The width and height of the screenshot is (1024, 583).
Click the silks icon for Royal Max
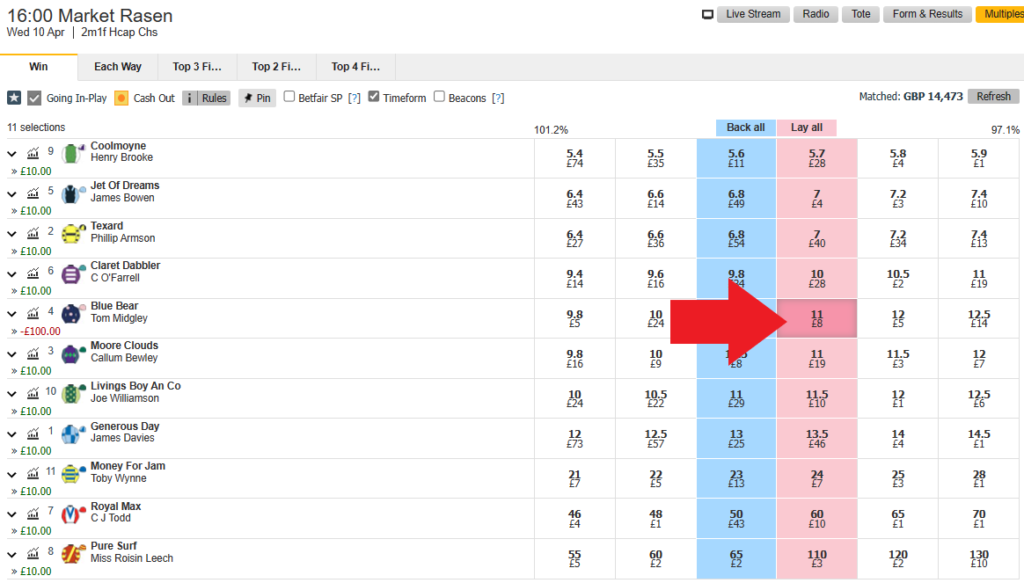point(72,514)
